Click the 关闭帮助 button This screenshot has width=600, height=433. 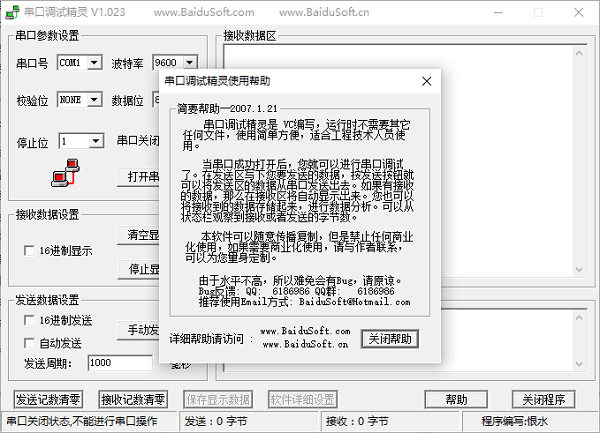pyautogui.click(x=390, y=339)
